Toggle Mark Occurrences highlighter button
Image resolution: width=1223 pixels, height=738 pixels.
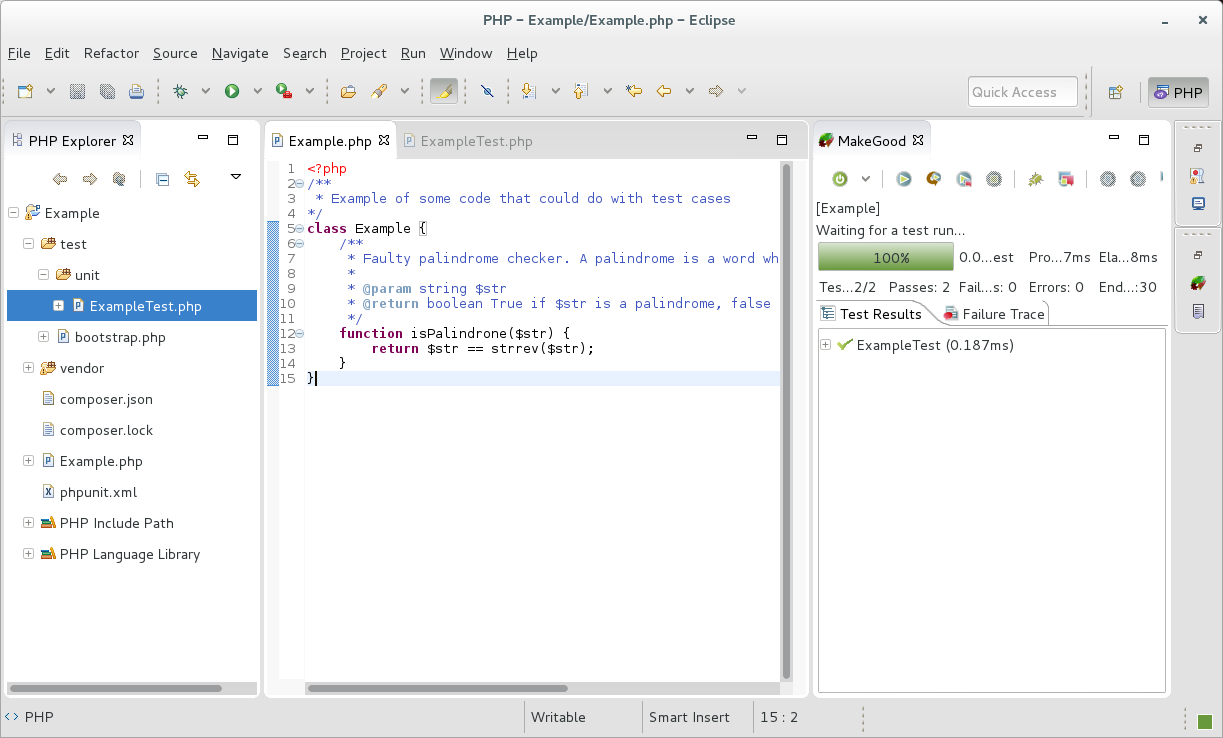pyautogui.click(x=444, y=91)
